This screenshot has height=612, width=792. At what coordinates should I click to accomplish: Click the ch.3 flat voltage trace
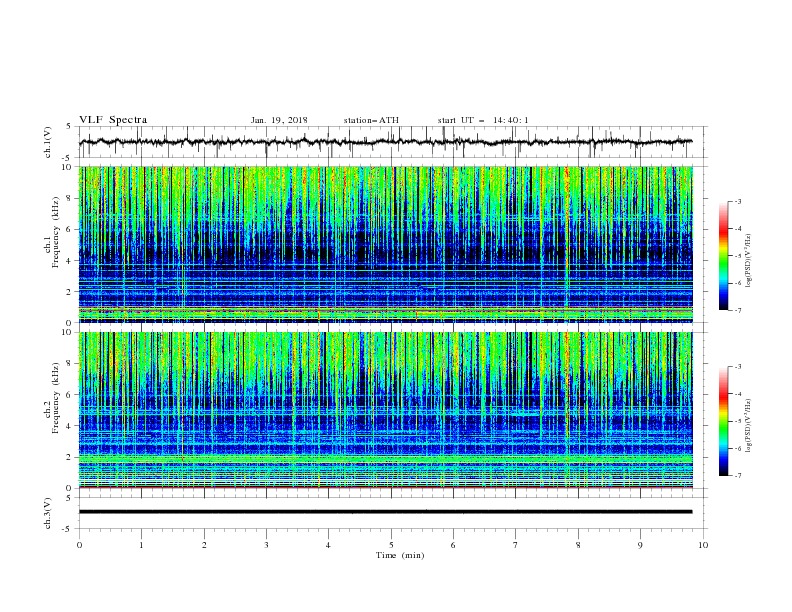pos(385,512)
